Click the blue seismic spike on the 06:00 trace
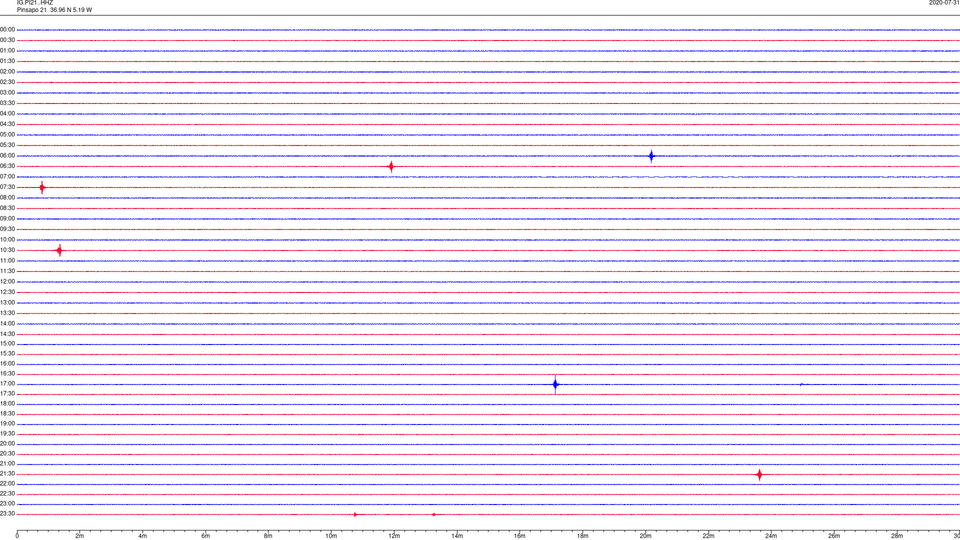960x540 pixels. pyautogui.click(x=651, y=156)
